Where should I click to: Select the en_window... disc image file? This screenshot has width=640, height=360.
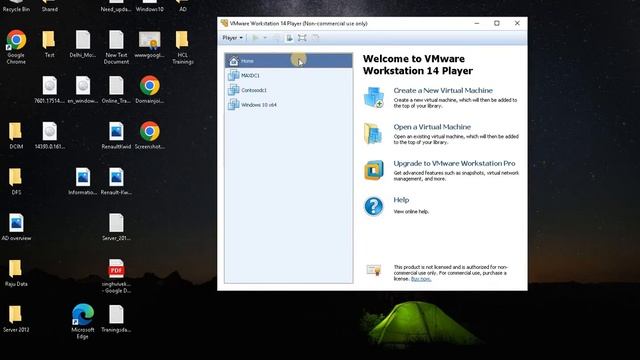(82, 89)
